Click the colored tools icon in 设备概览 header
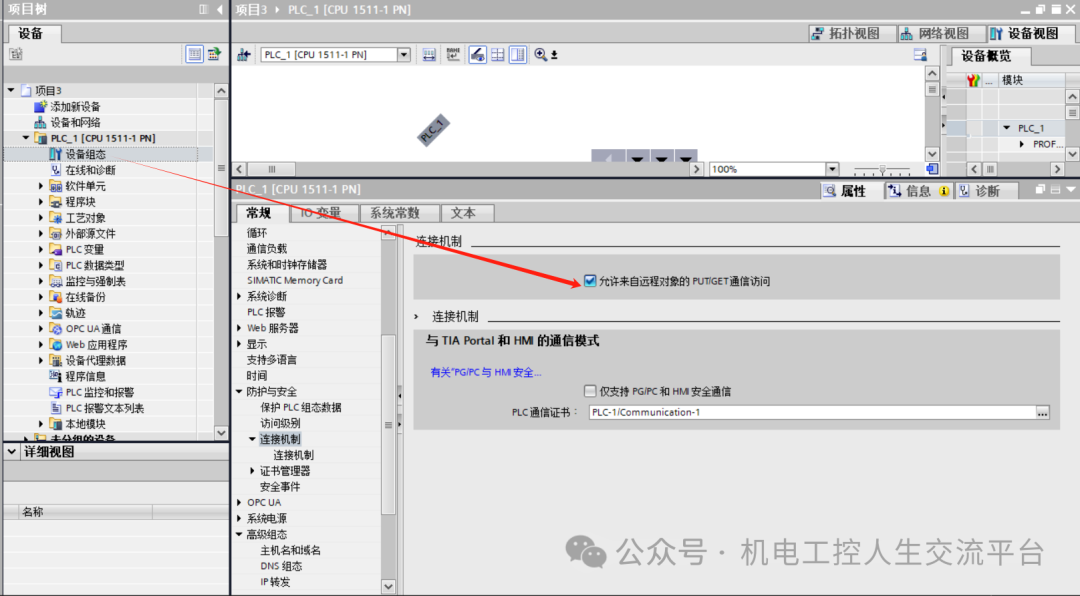The height and width of the screenshot is (596, 1080). pyautogui.click(x=973, y=80)
